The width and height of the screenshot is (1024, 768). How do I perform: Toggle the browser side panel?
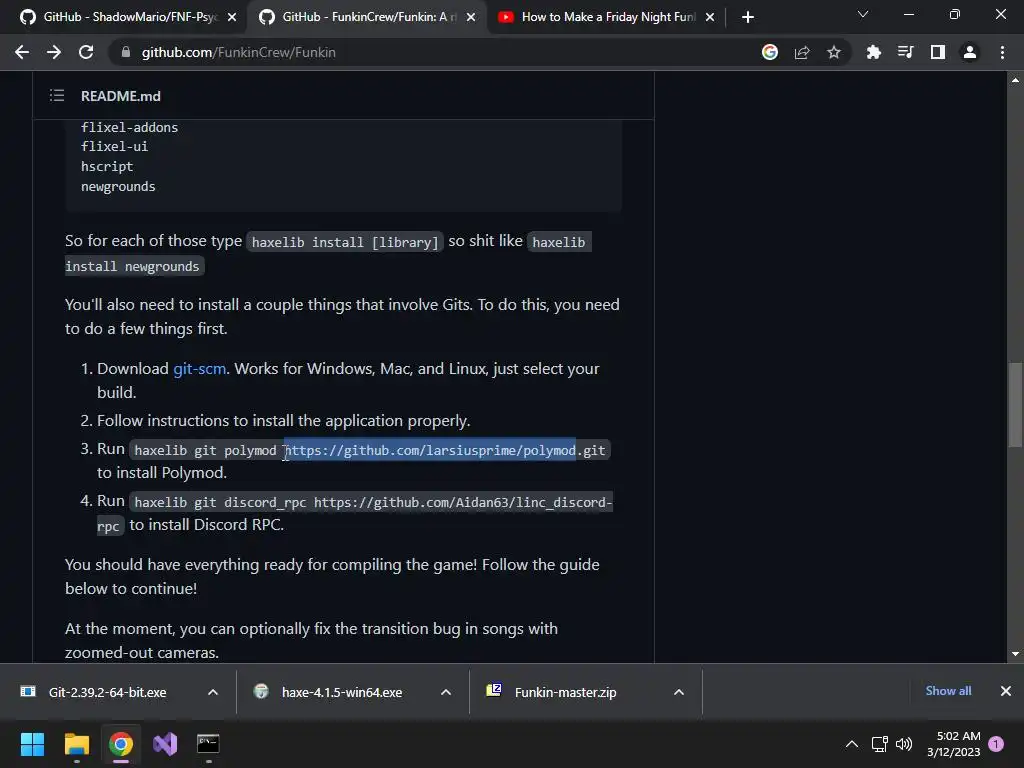(937, 52)
